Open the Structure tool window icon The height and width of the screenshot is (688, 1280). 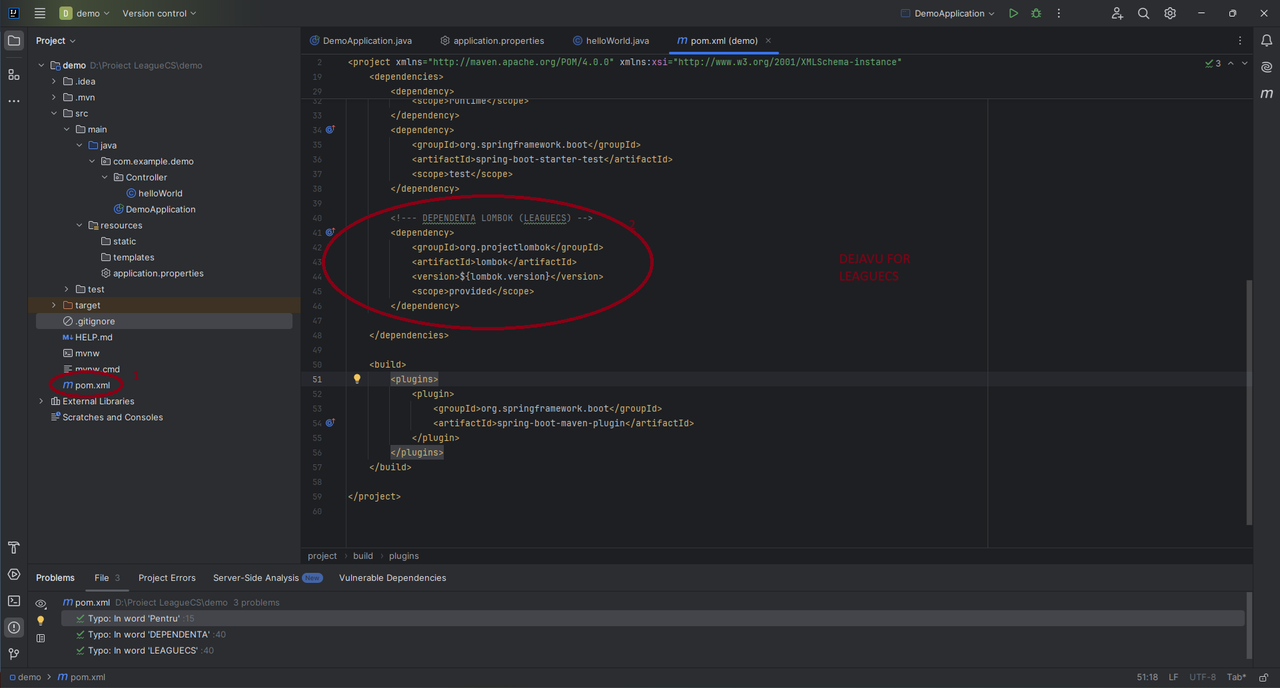click(x=14, y=75)
